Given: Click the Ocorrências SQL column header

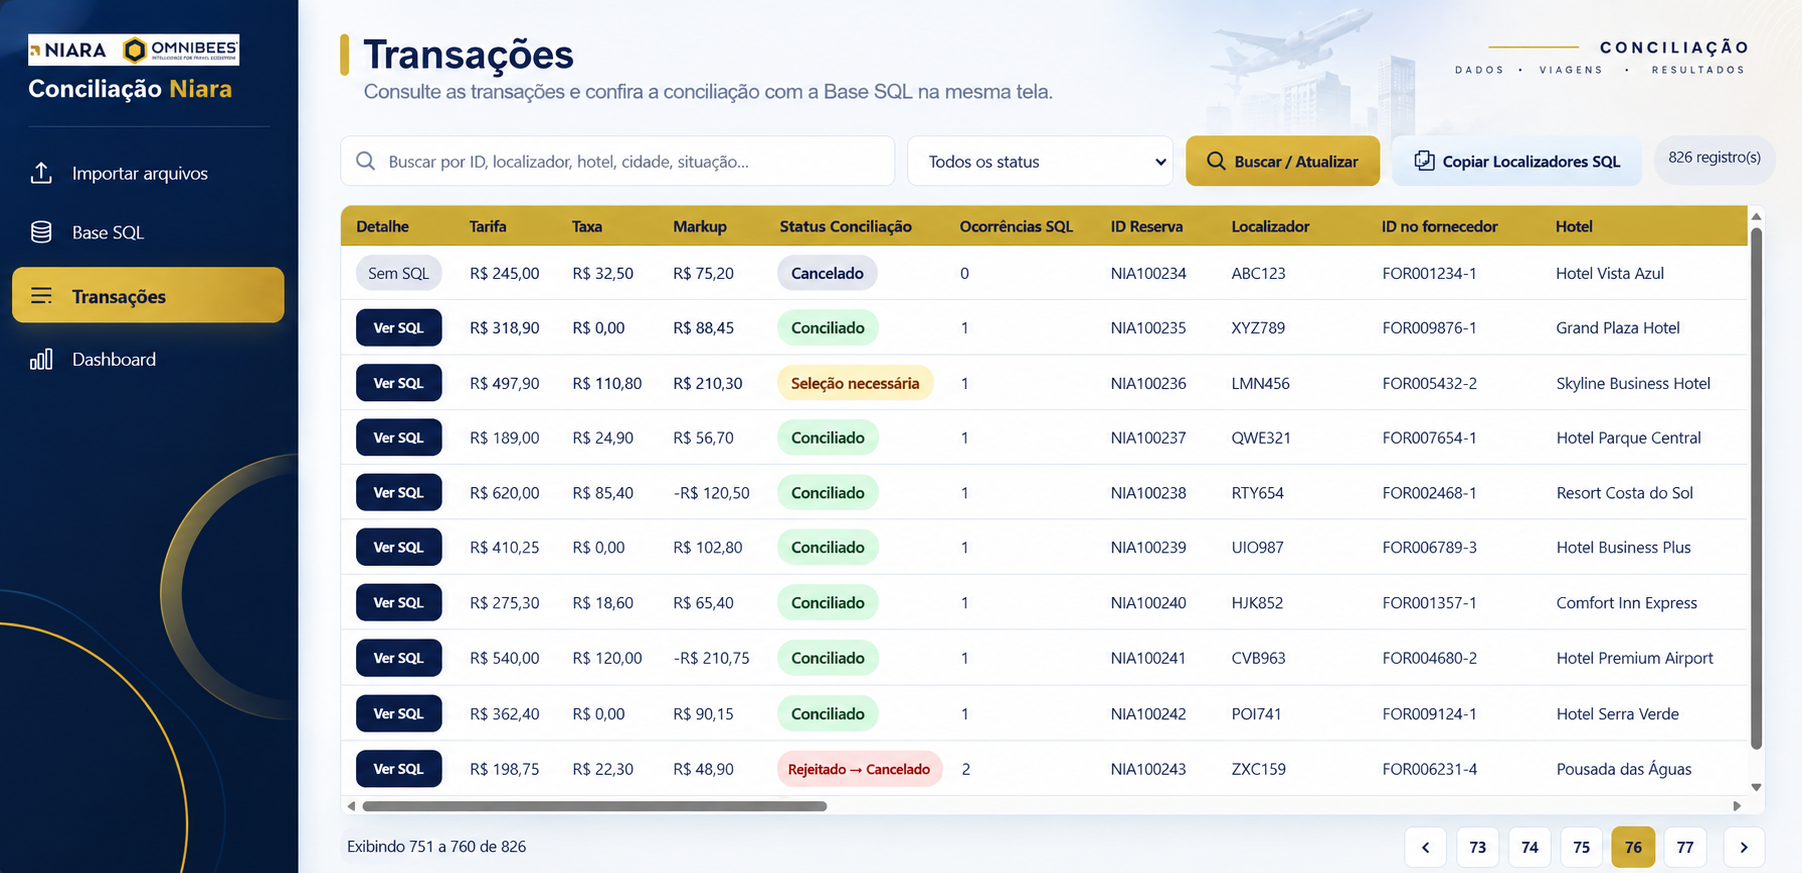Looking at the screenshot, I should 1016,227.
